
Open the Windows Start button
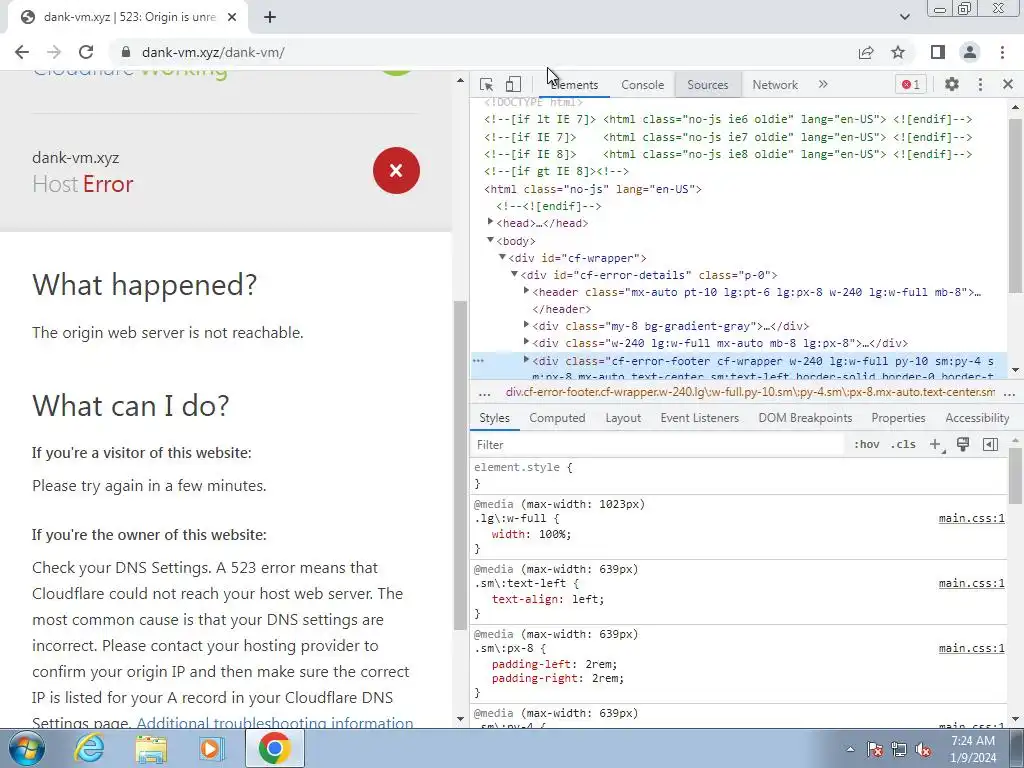click(27, 748)
